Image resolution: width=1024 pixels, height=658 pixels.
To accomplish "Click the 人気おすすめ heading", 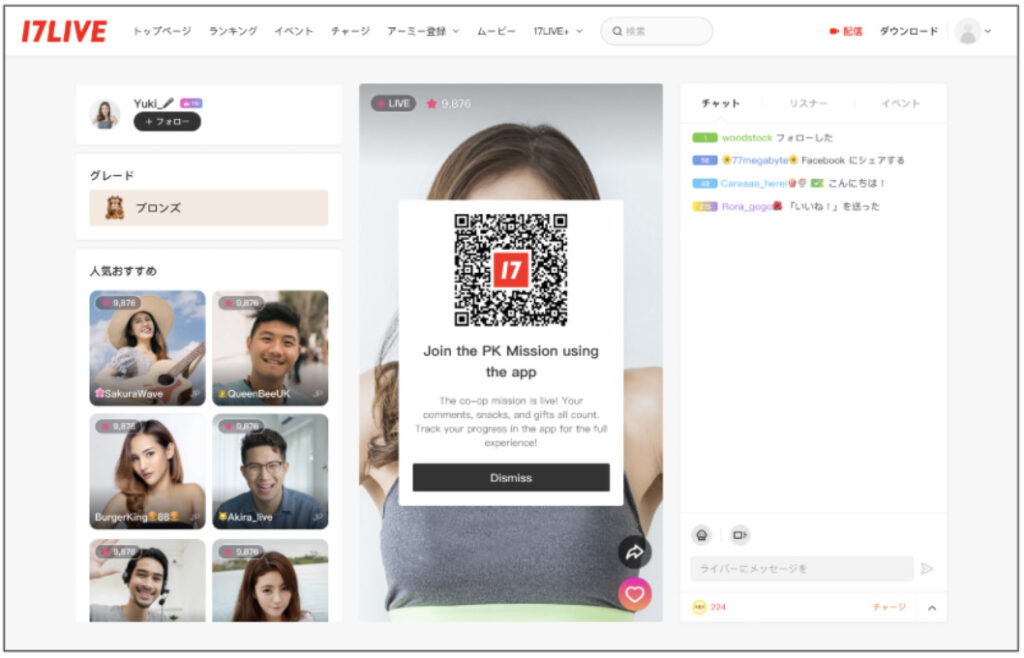I will (x=123, y=271).
